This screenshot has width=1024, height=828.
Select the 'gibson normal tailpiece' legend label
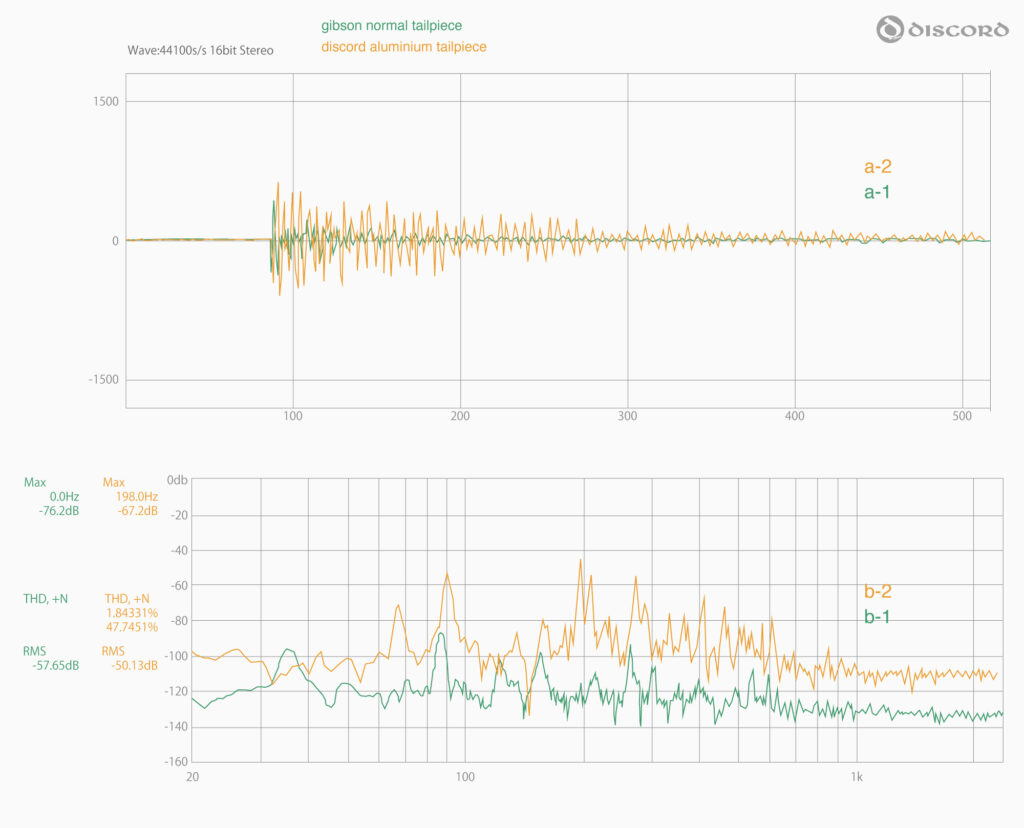coord(391,25)
